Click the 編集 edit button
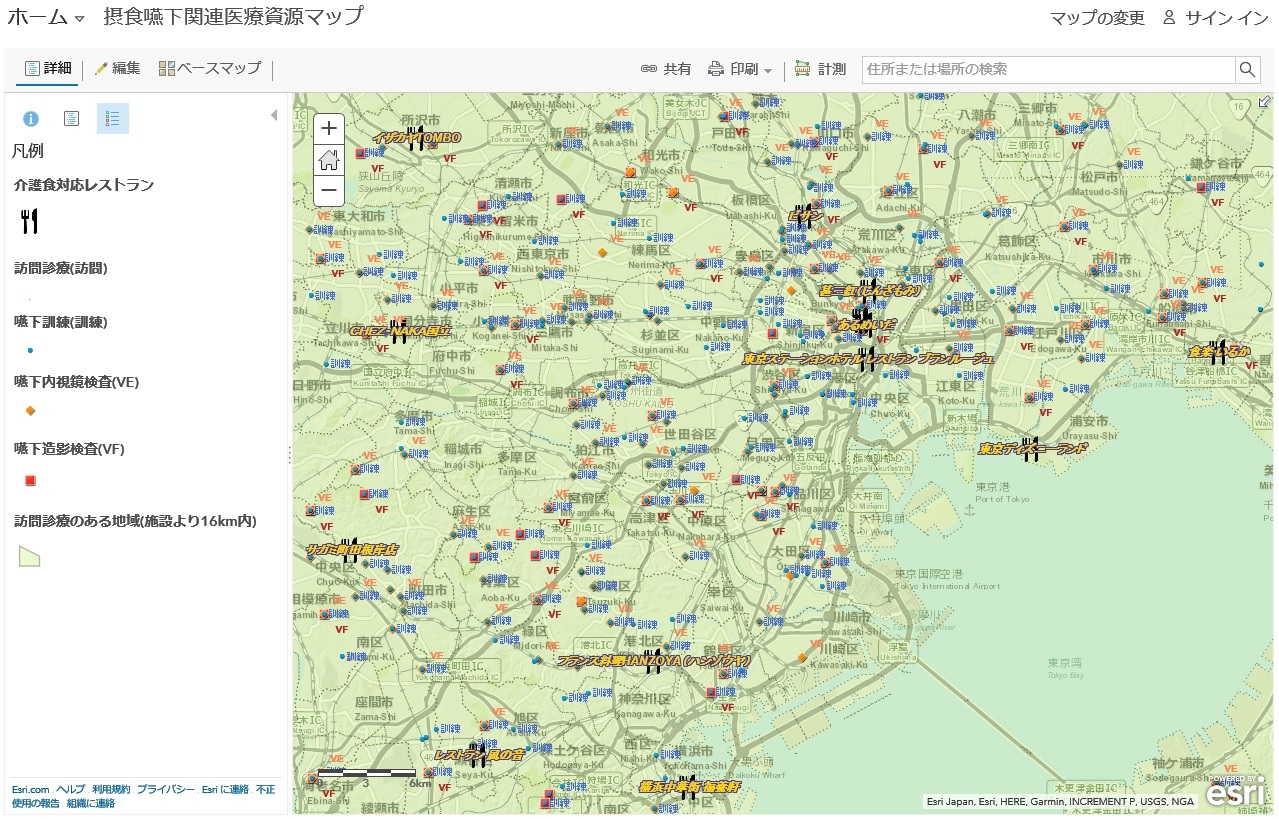The image size is (1279, 819). pos(117,69)
